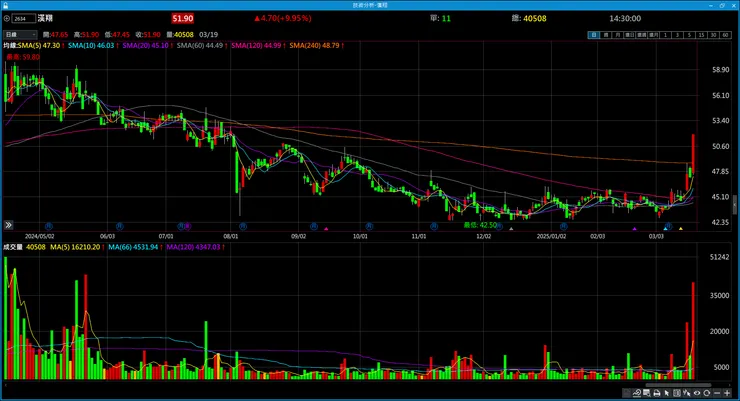Click the 月 marker near 10/01

[370, 226]
